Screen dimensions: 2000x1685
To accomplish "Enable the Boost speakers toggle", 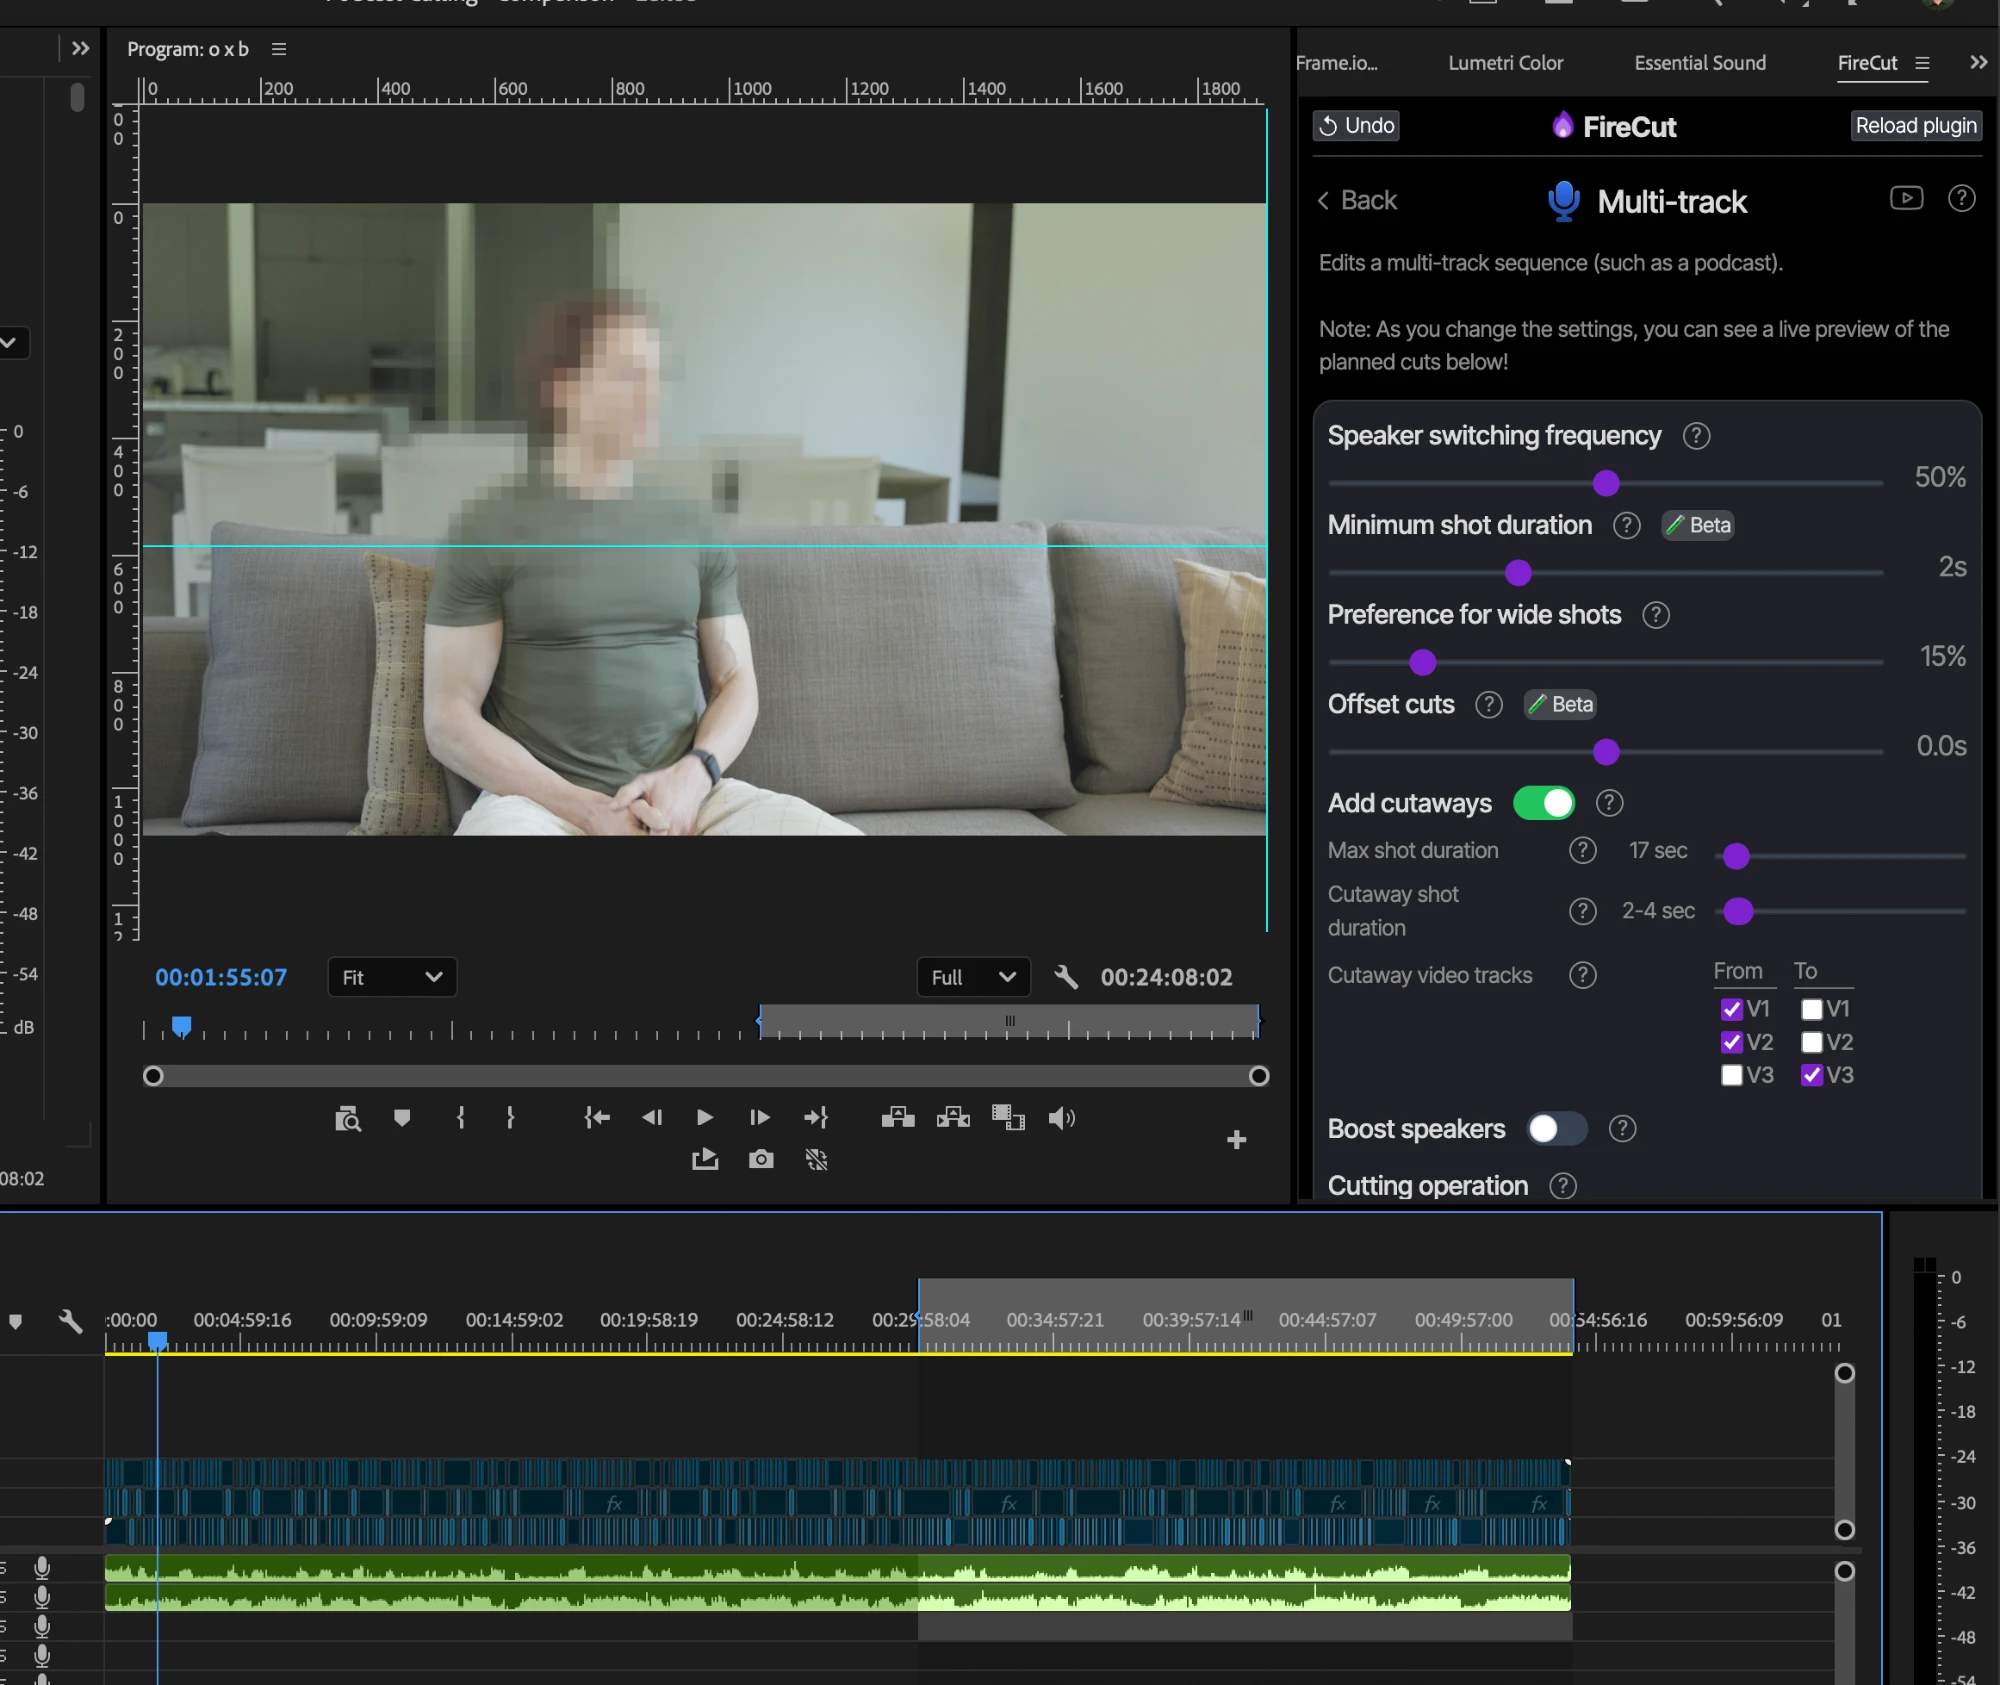I will click(1557, 1129).
